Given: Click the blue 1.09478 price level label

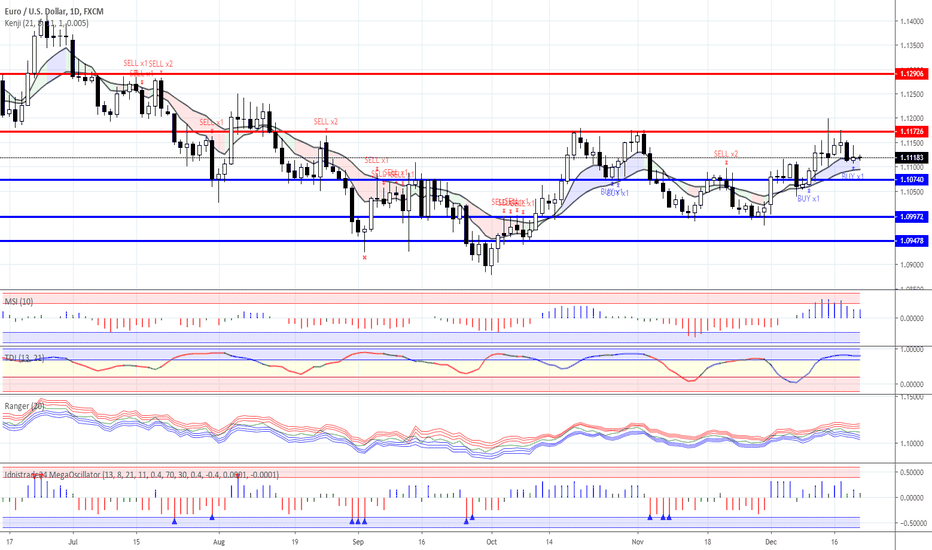Looking at the screenshot, I should 911,241.
